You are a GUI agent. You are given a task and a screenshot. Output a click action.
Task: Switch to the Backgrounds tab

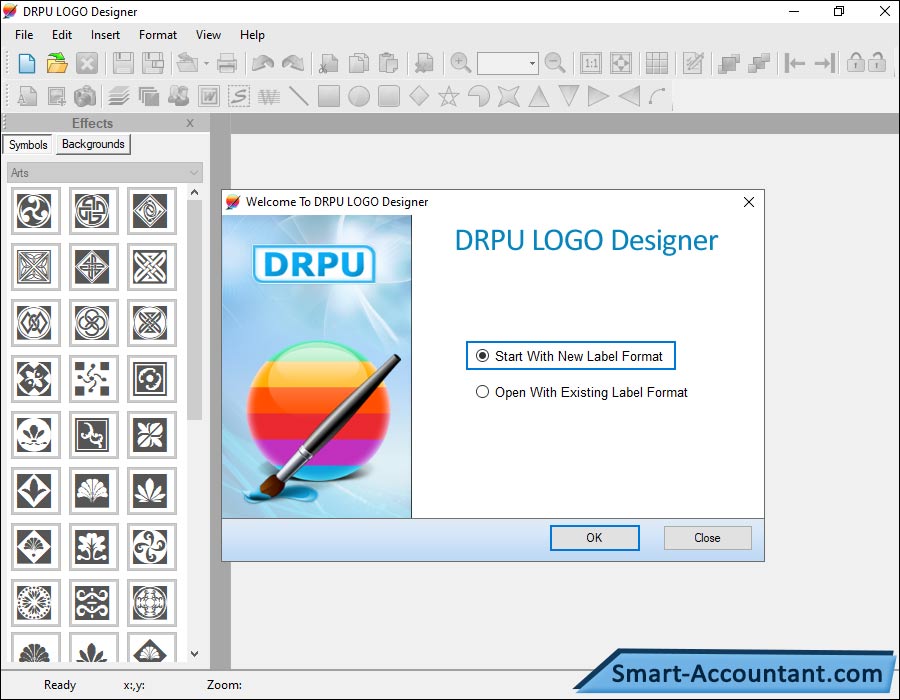tap(93, 144)
